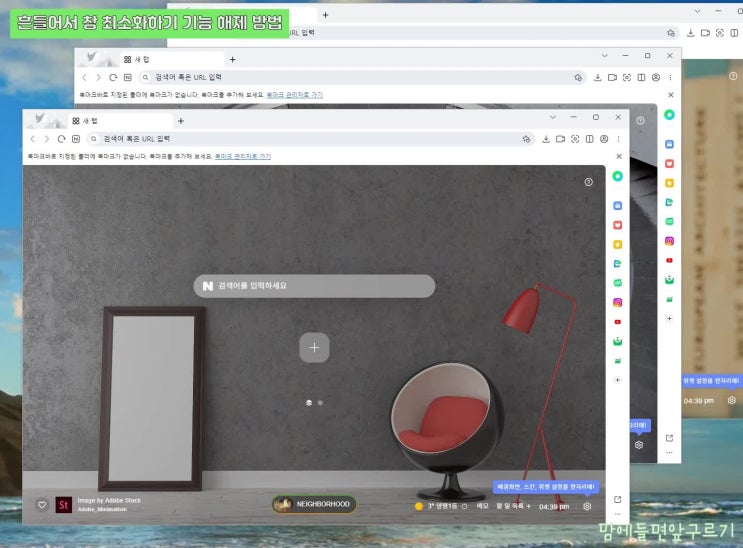Open the 메모 widget
The height and width of the screenshot is (548, 743).
[482, 506]
